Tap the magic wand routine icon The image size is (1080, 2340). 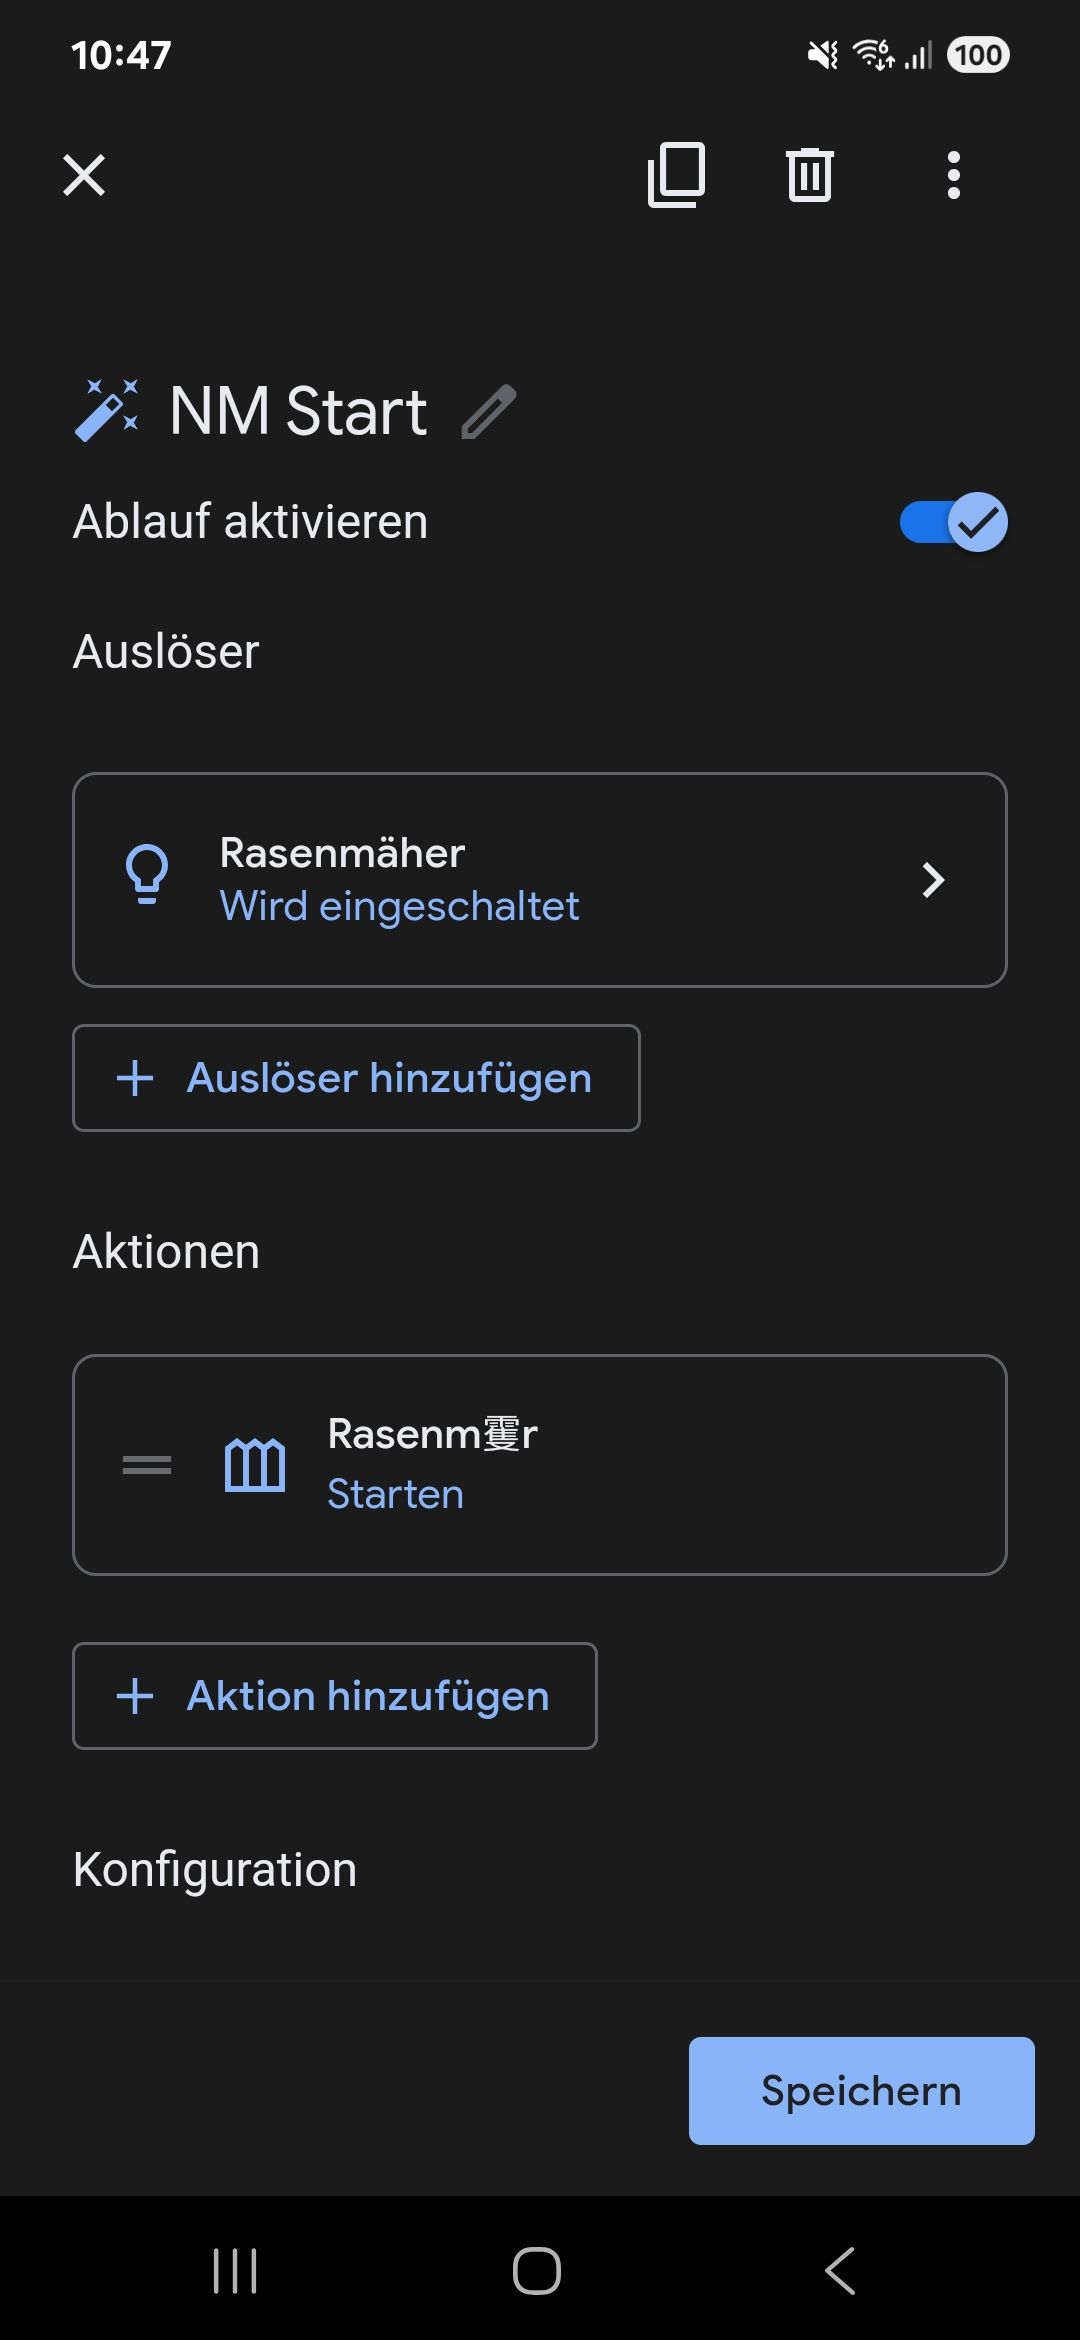pyautogui.click(x=107, y=410)
